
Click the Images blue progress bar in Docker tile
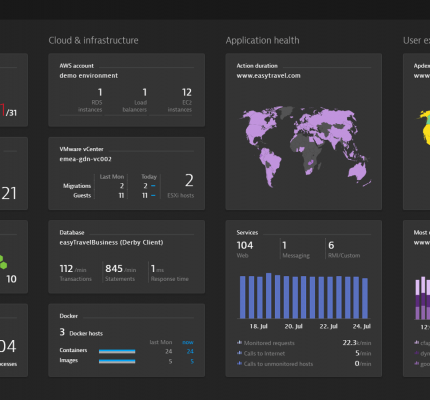pyautogui.click(x=117, y=361)
